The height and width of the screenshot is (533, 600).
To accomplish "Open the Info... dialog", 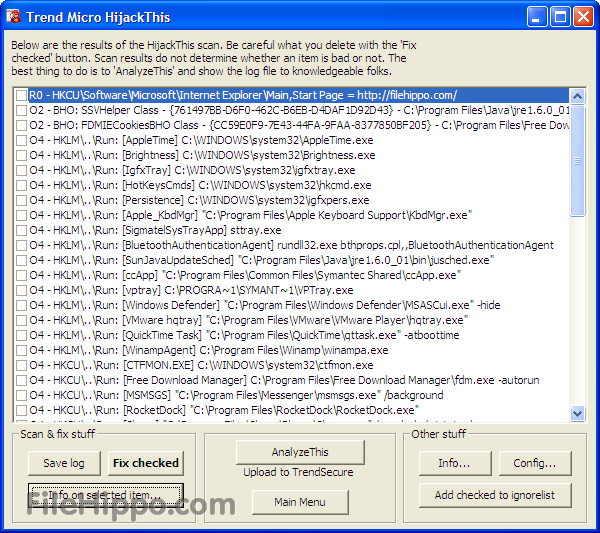I will click(x=455, y=463).
